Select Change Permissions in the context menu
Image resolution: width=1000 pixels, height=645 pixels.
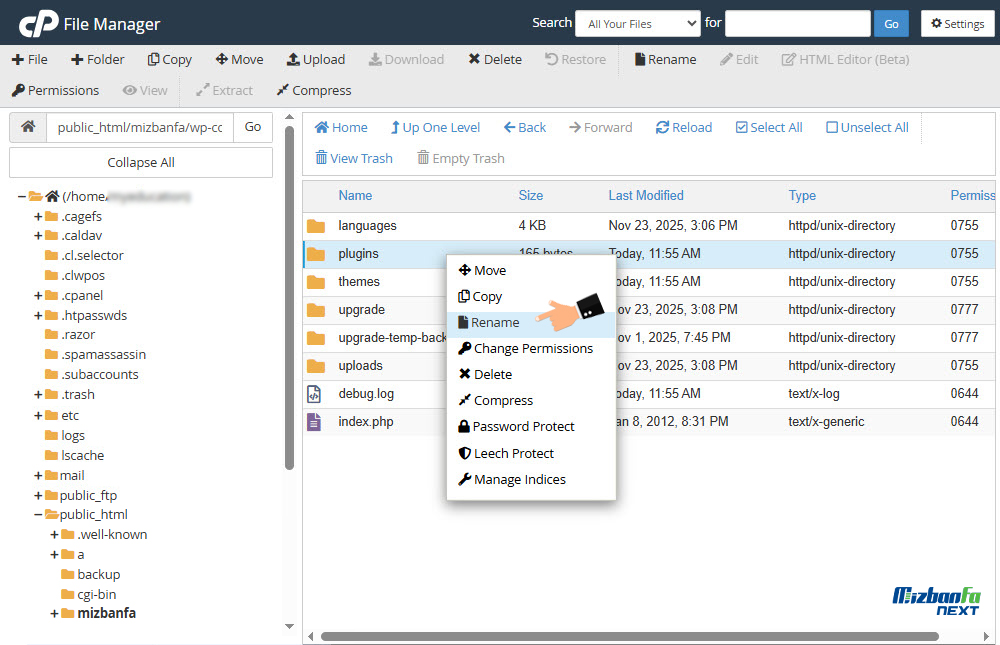[532, 349]
